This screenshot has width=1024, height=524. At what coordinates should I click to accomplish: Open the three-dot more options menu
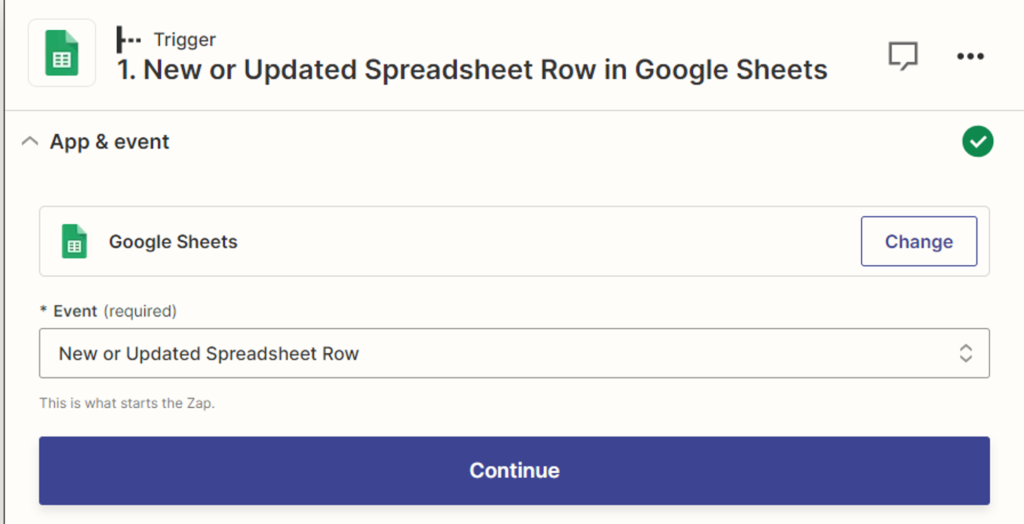click(970, 56)
